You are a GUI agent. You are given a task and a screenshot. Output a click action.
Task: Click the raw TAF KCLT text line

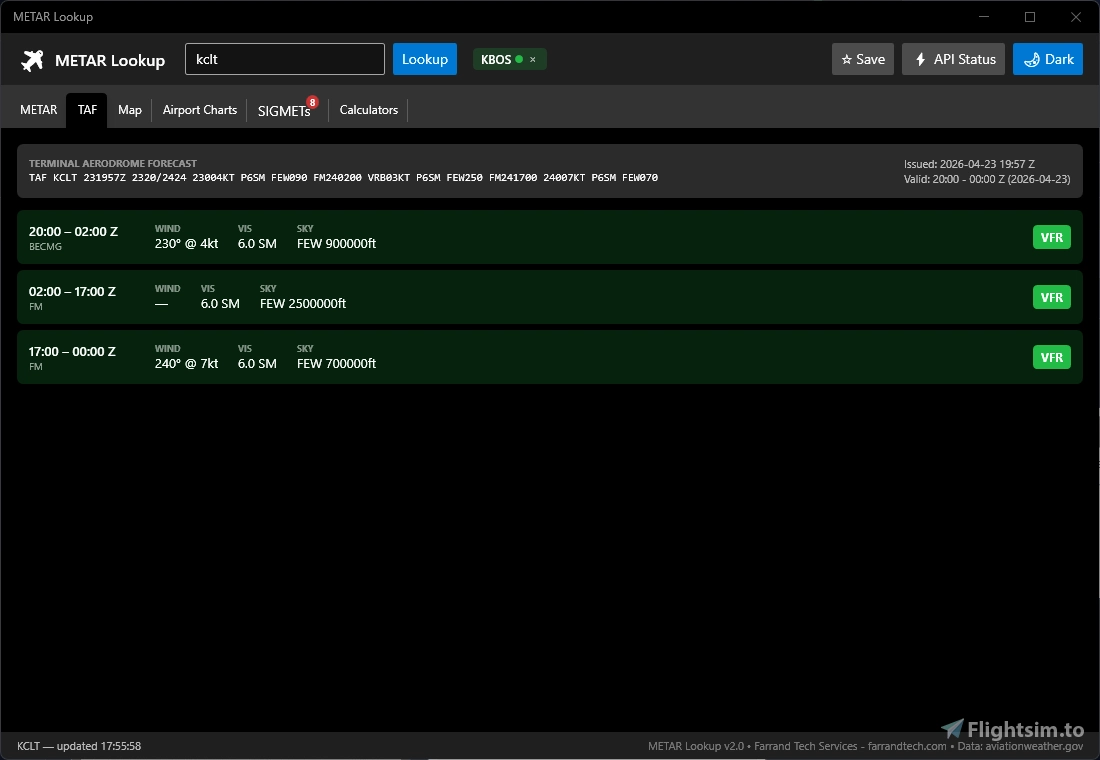tap(343, 178)
